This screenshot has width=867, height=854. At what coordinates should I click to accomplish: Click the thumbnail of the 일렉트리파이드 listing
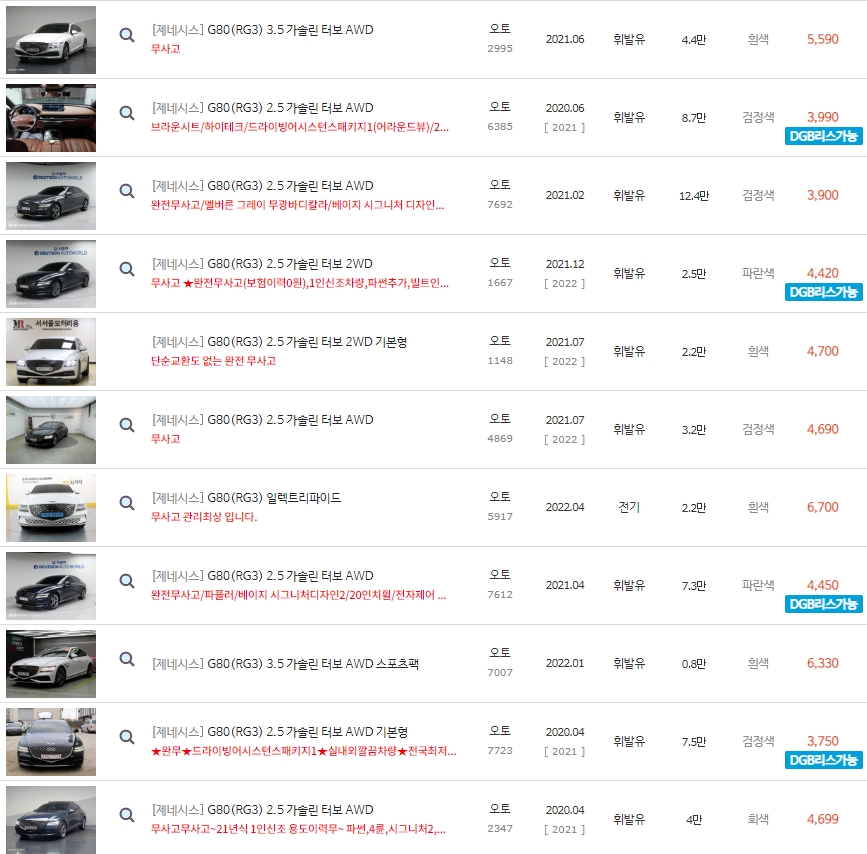[51, 507]
